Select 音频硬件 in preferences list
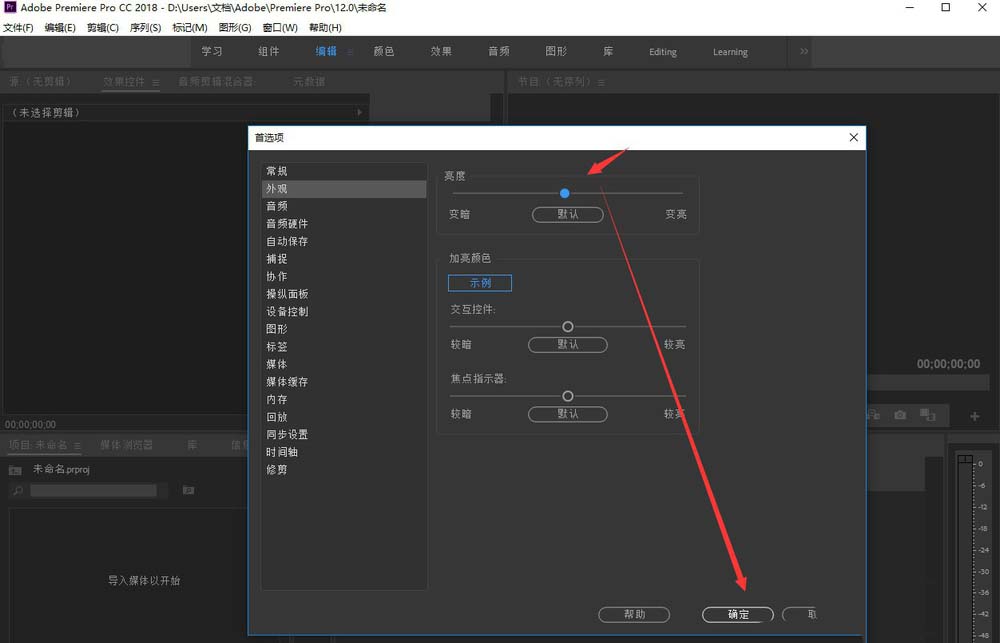The width and height of the screenshot is (1000, 643). tap(344, 224)
